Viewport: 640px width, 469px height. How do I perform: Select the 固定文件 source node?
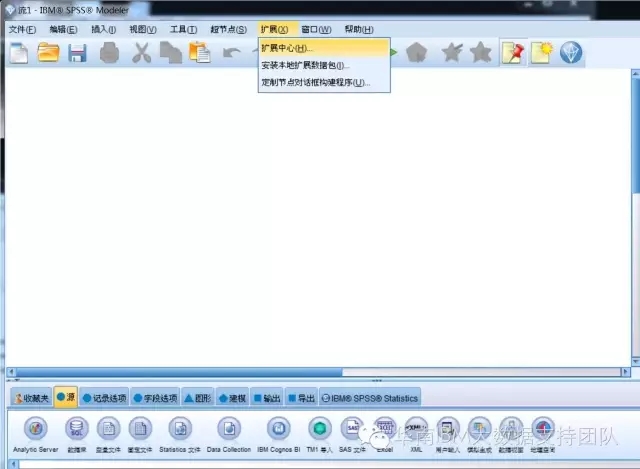[x=140, y=435]
